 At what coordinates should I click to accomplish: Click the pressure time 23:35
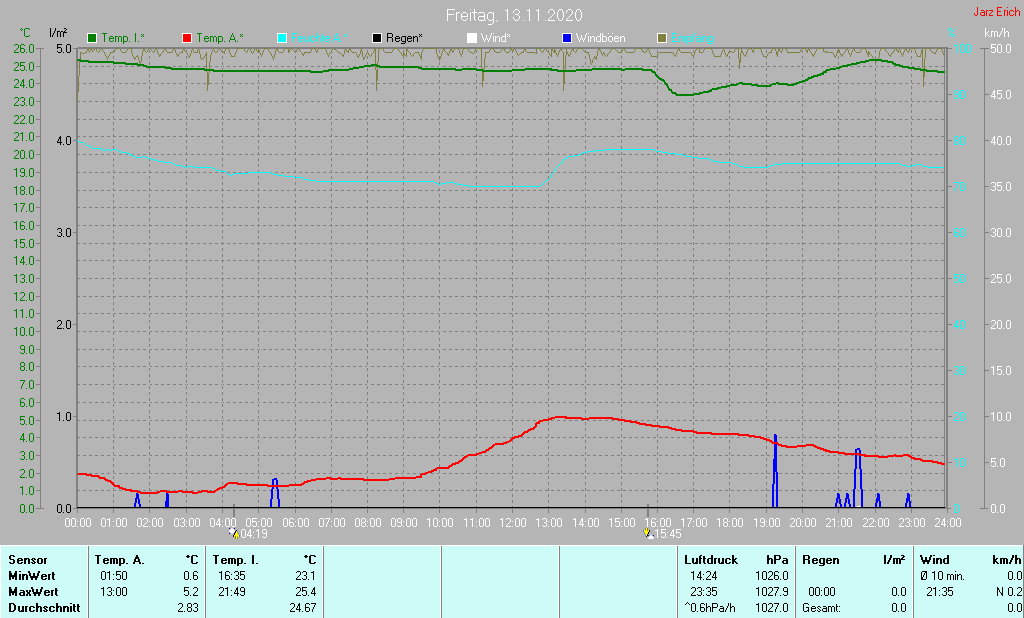tap(703, 592)
